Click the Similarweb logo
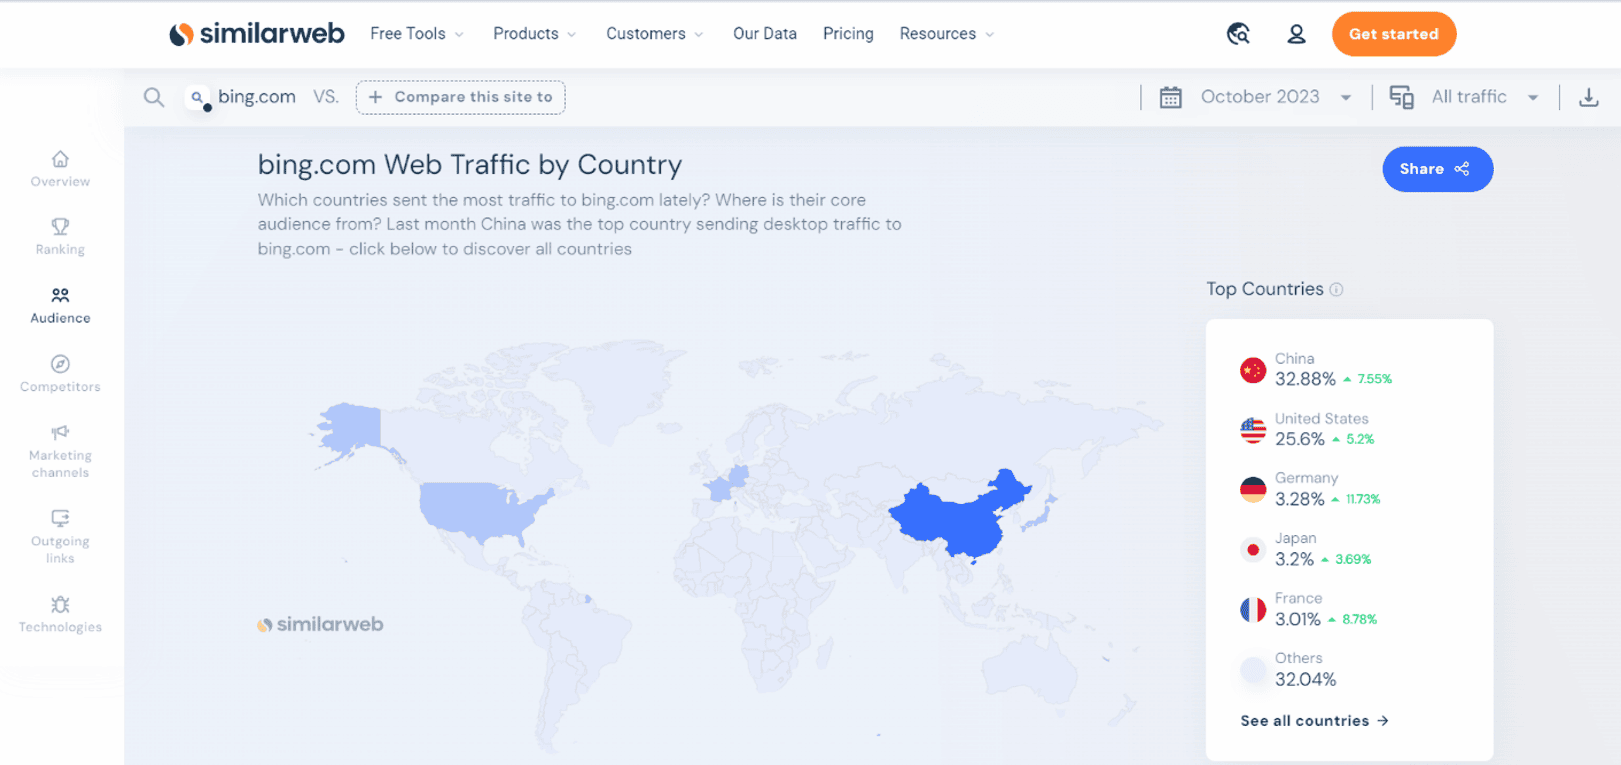 tap(256, 34)
